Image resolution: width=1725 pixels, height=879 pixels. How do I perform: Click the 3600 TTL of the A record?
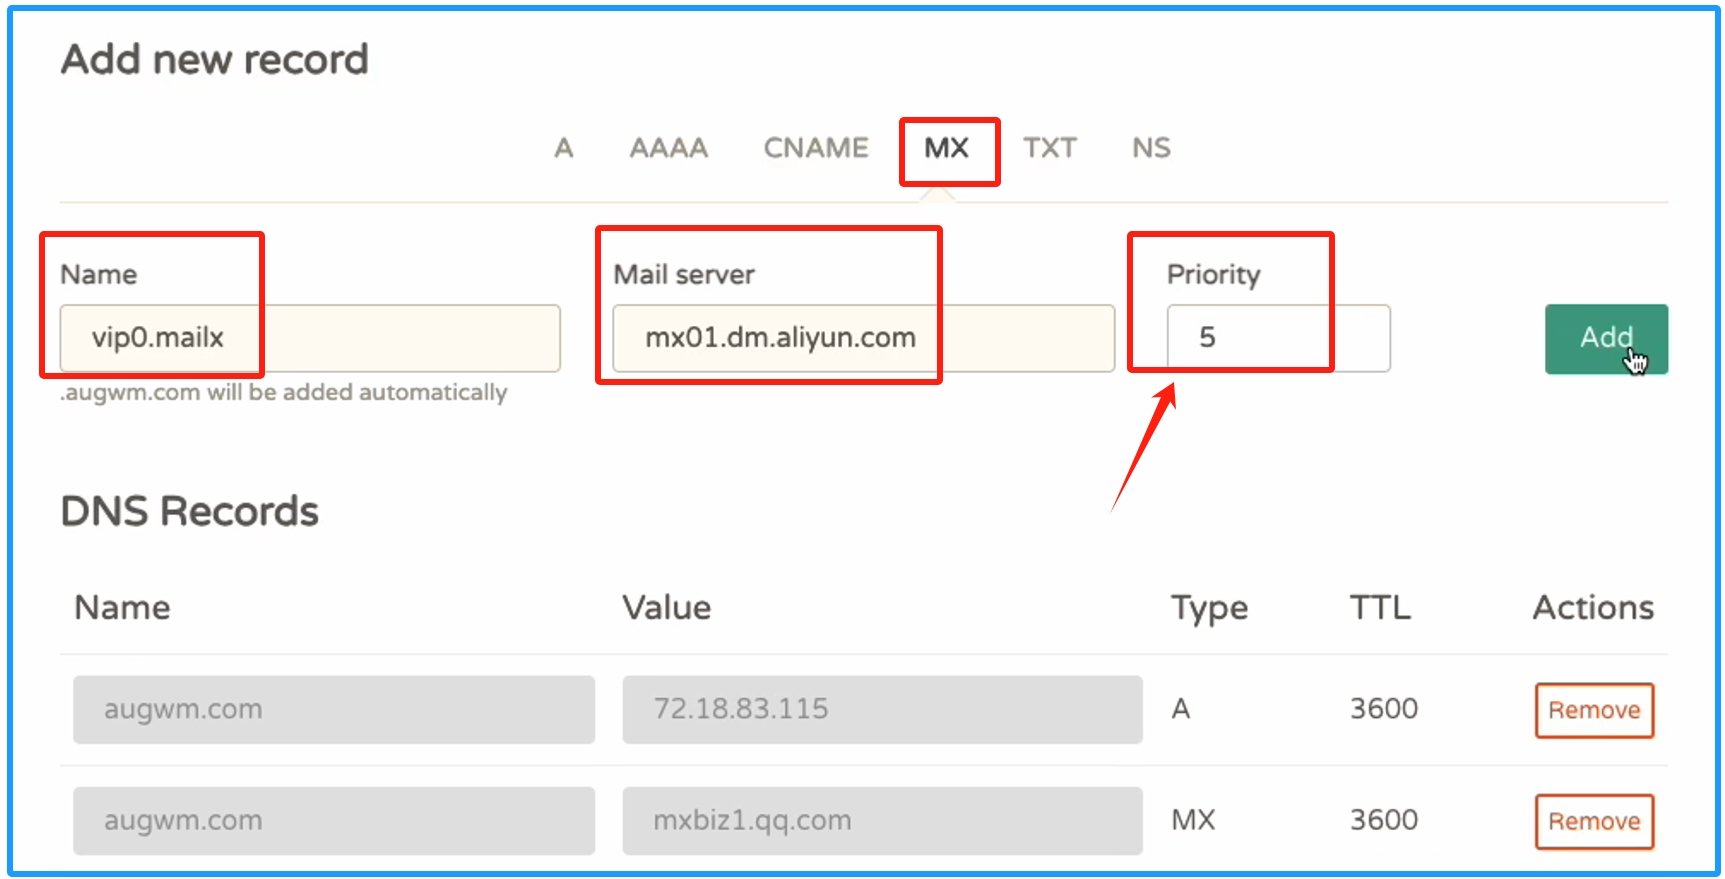1384,709
